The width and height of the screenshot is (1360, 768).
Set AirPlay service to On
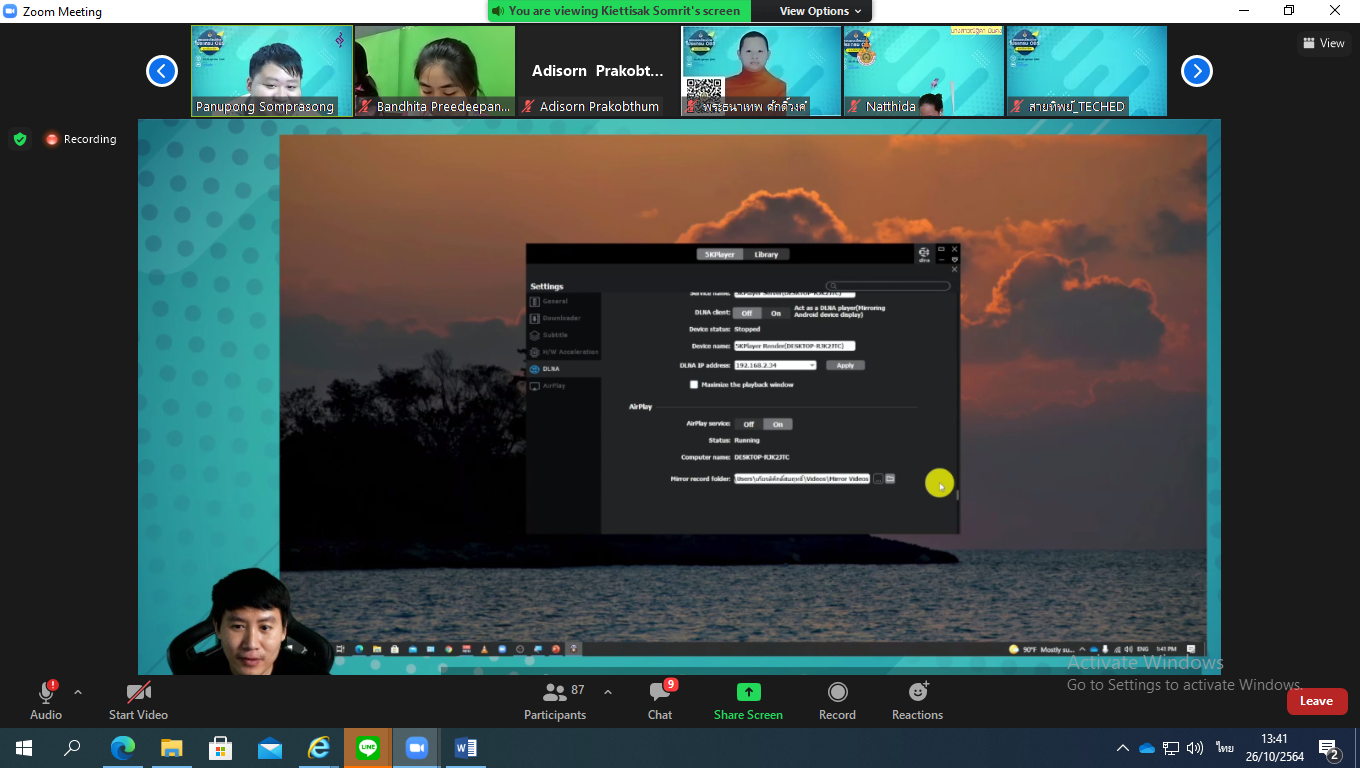tap(778, 424)
